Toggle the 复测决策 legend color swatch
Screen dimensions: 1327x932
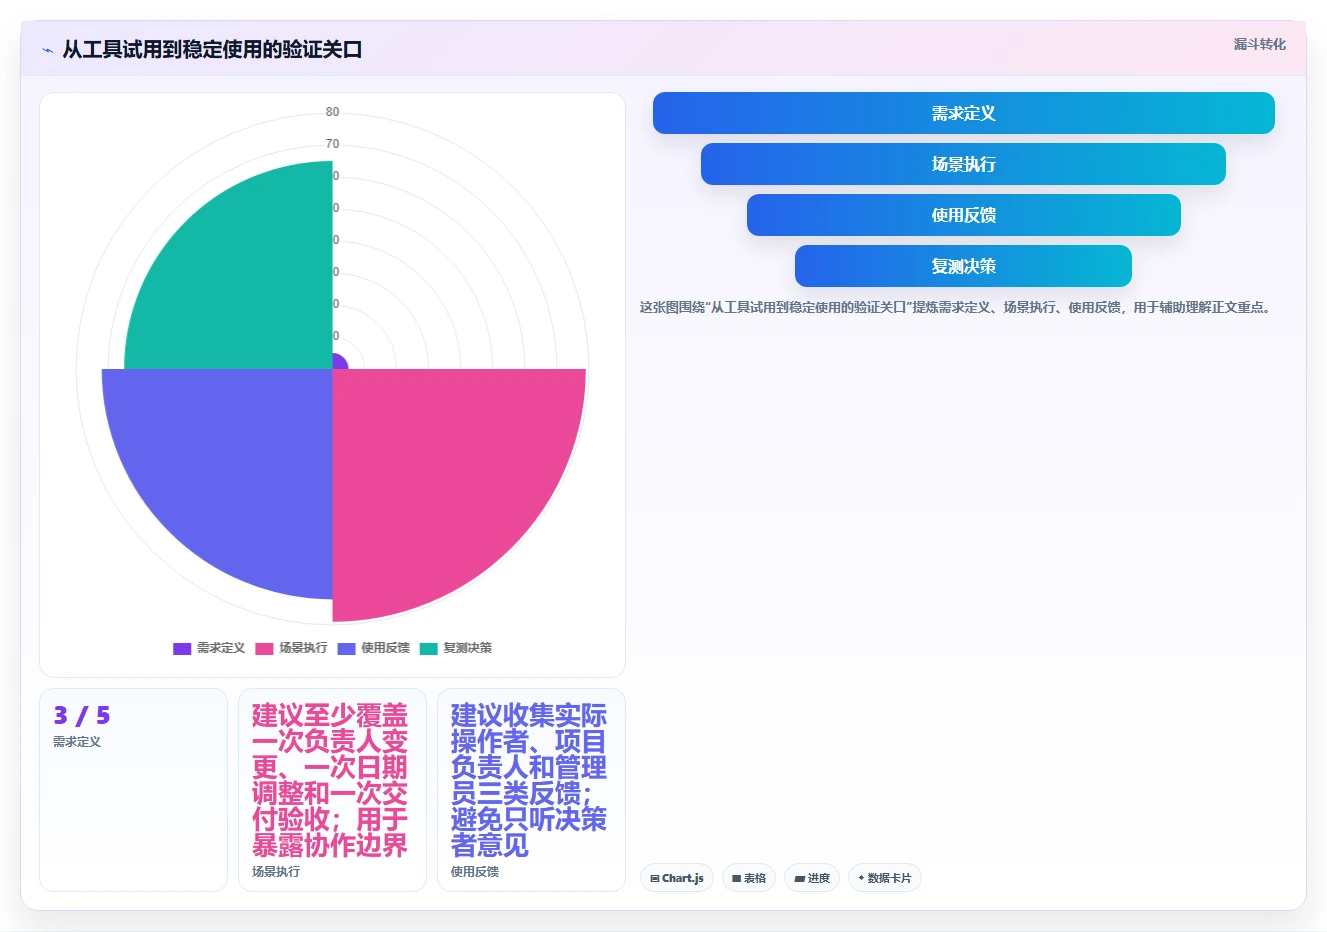pos(428,648)
